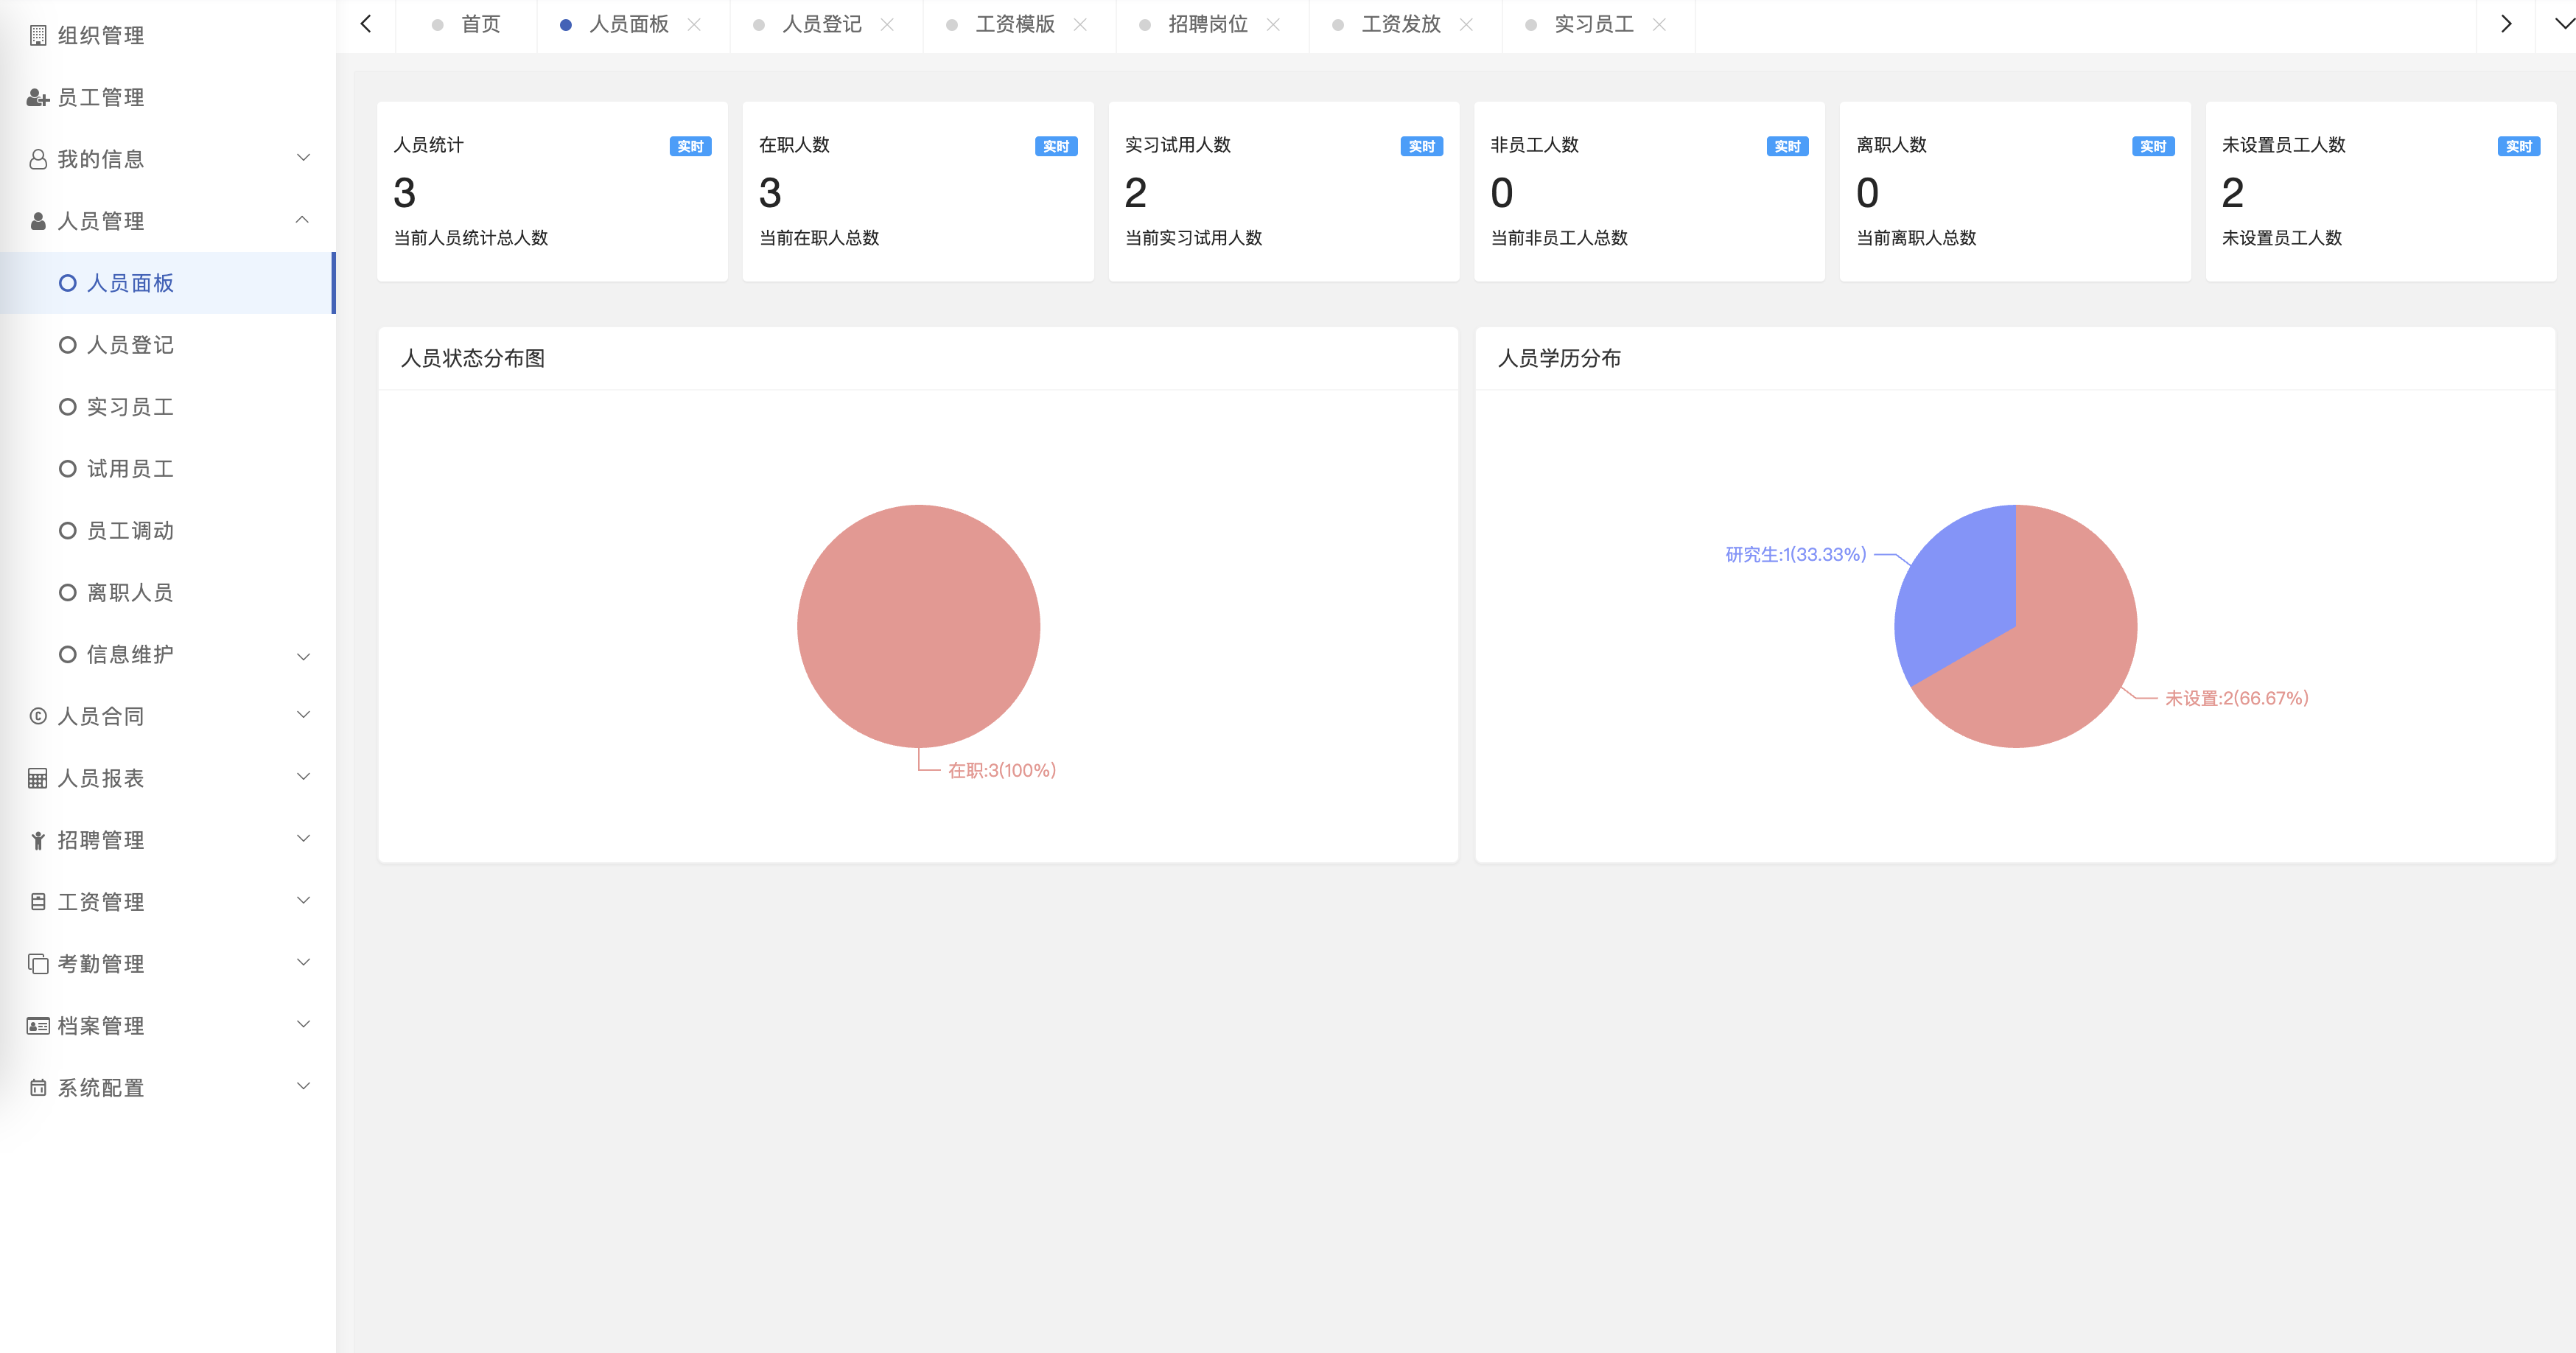
Task: Click the 实时 badge on 在职人数 card
Action: (x=1056, y=147)
